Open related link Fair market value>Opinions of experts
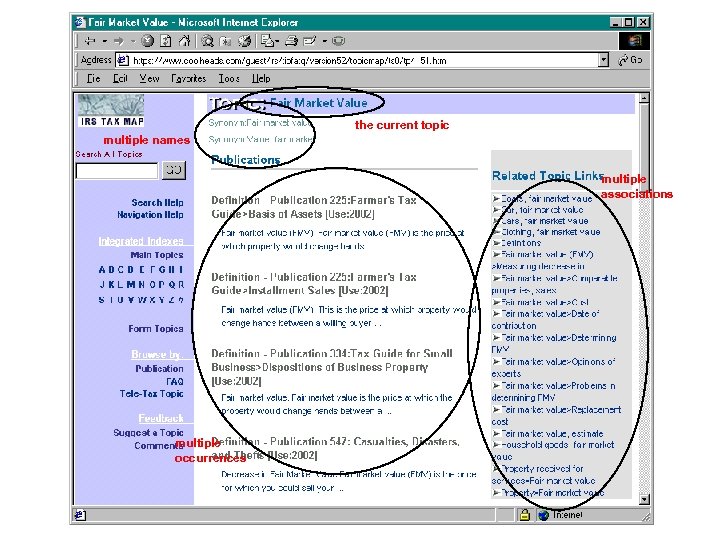 click(553, 367)
